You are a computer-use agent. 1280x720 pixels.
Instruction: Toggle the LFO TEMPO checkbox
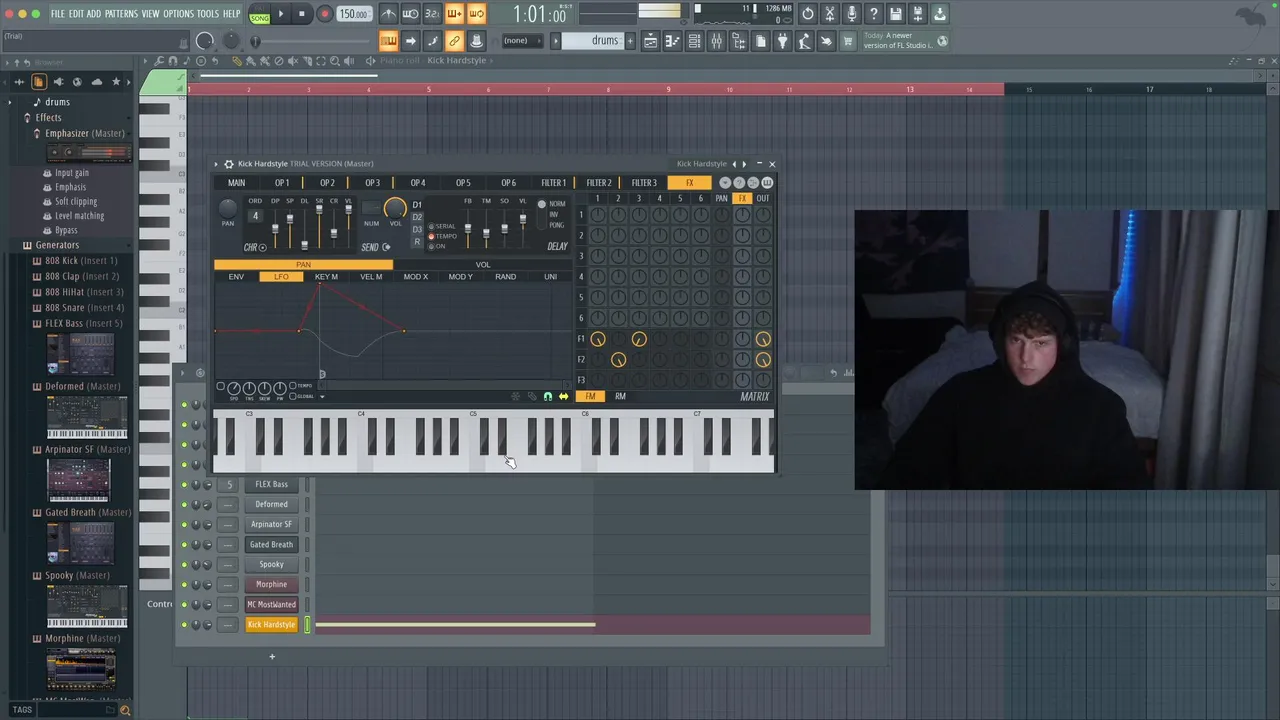coord(292,386)
